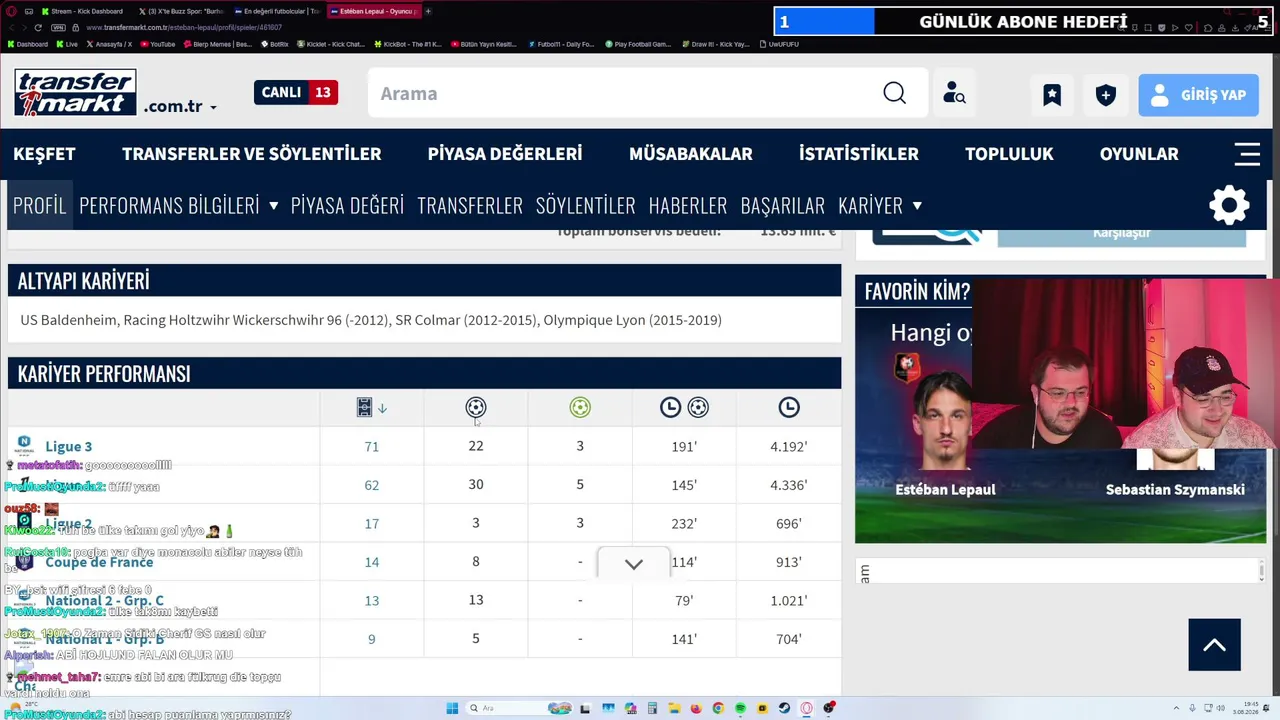This screenshot has width=1280, height=720.
Task: Open the Coupe de France link
Action: [x=99, y=562]
